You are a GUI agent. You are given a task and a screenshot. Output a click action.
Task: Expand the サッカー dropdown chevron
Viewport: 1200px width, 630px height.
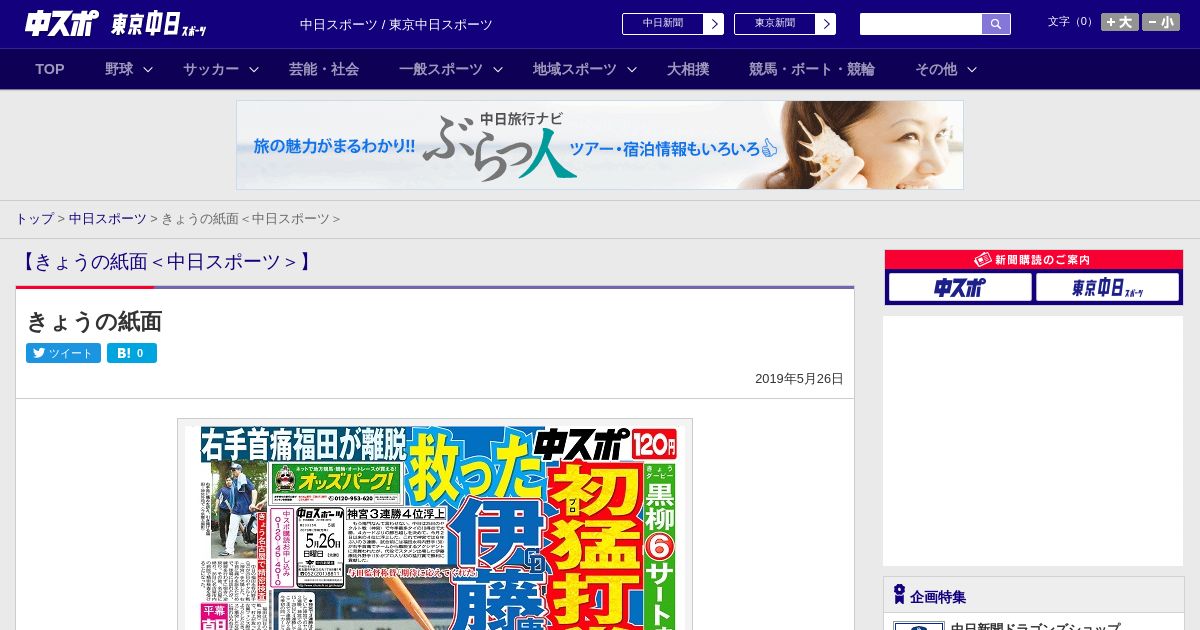click(x=254, y=69)
